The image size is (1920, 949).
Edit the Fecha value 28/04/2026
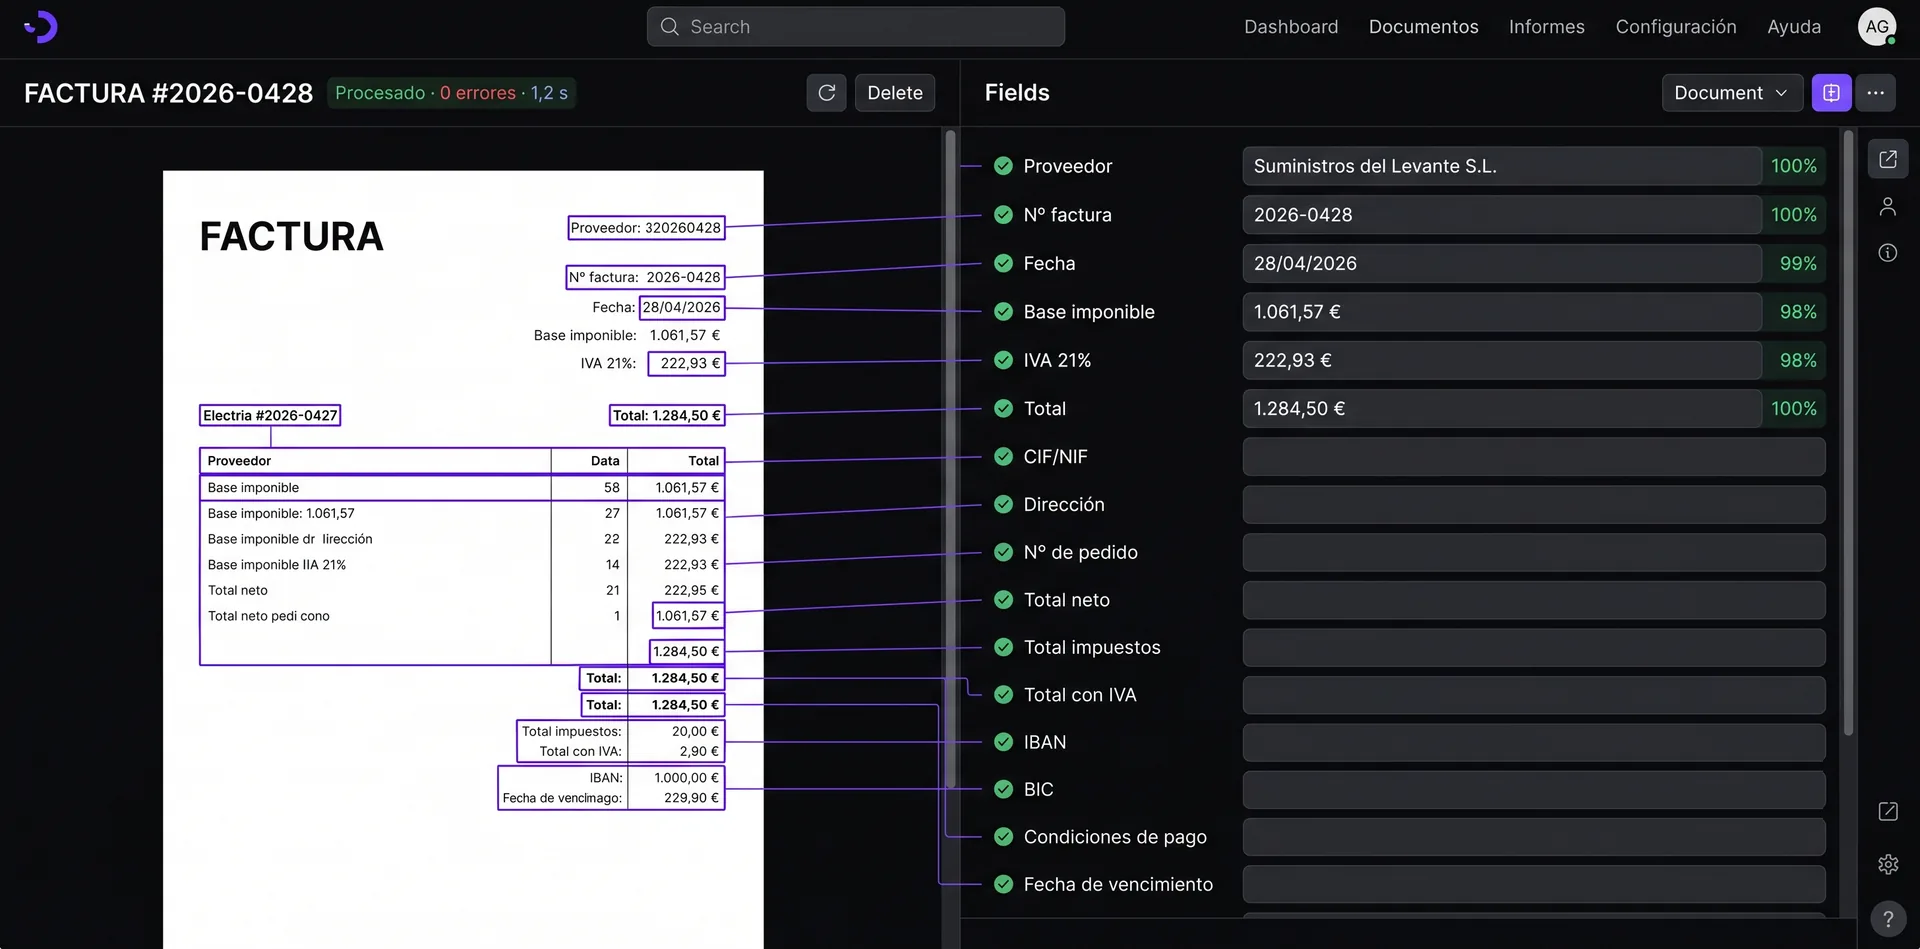1502,263
